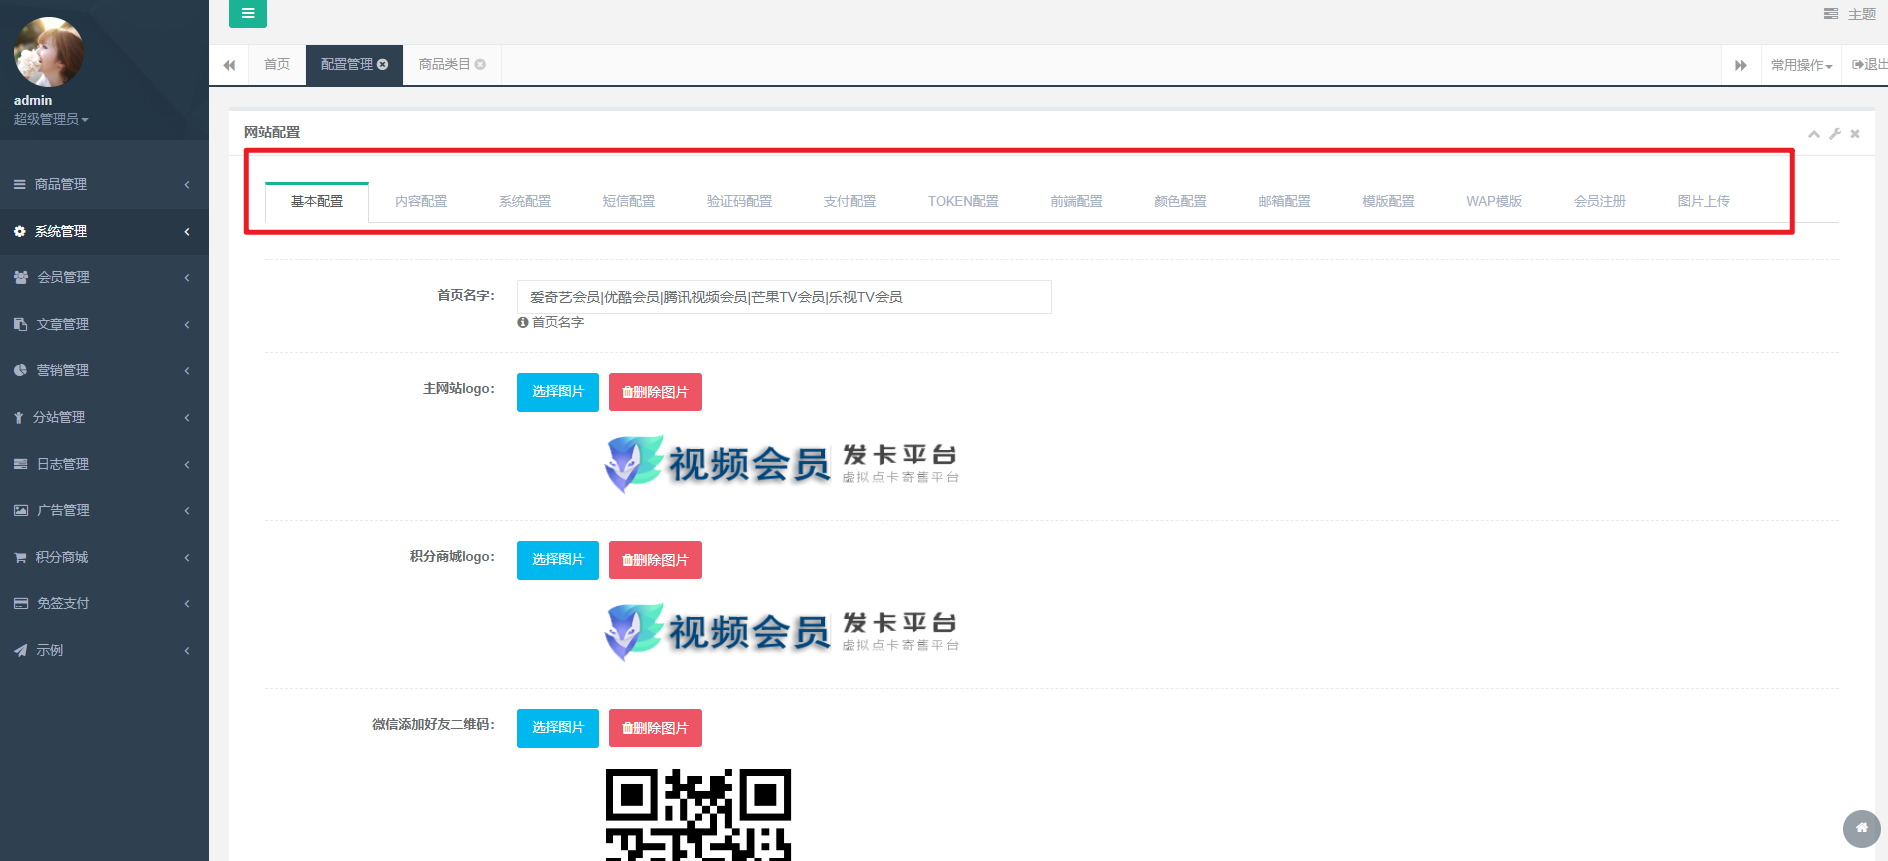Switch to the 支付配置 tab
This screenshot has height=861, width=1888.
(x=849, y=202)
